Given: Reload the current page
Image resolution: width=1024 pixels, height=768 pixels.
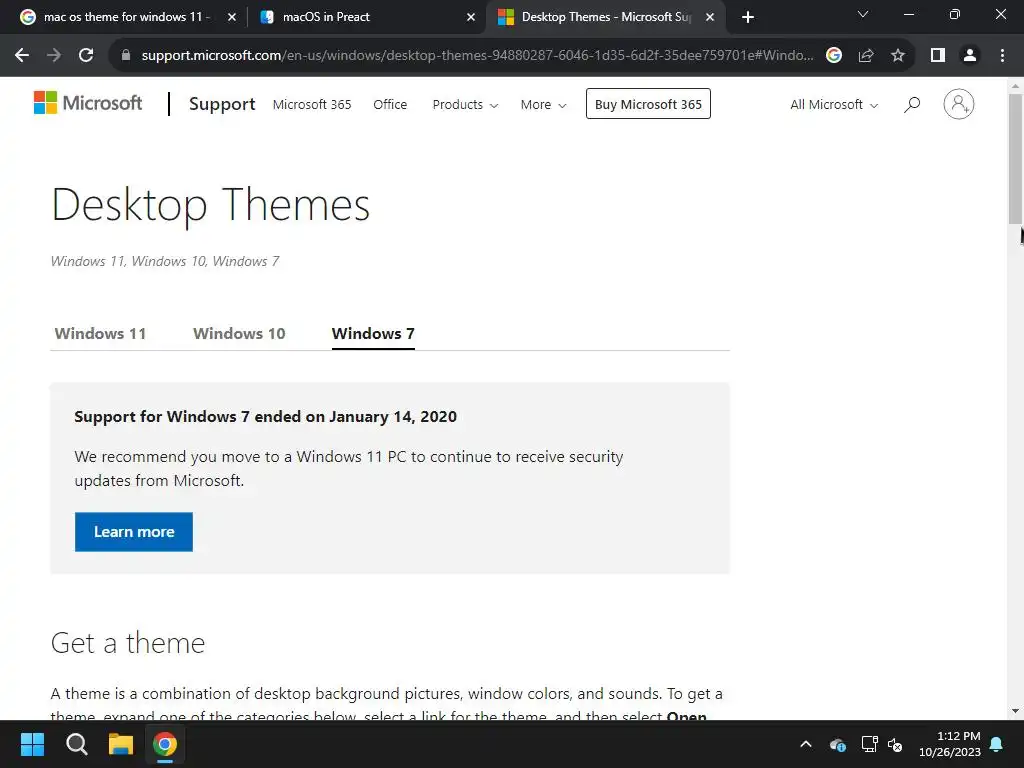Looking at the screenshot, I should coord(86,56).
